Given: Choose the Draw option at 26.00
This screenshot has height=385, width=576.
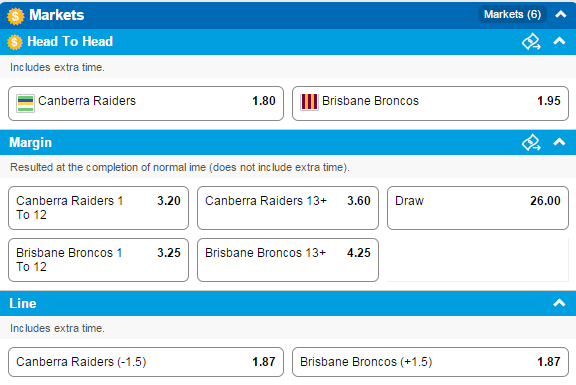Looking at the screenshot, I should coord(478,208).
